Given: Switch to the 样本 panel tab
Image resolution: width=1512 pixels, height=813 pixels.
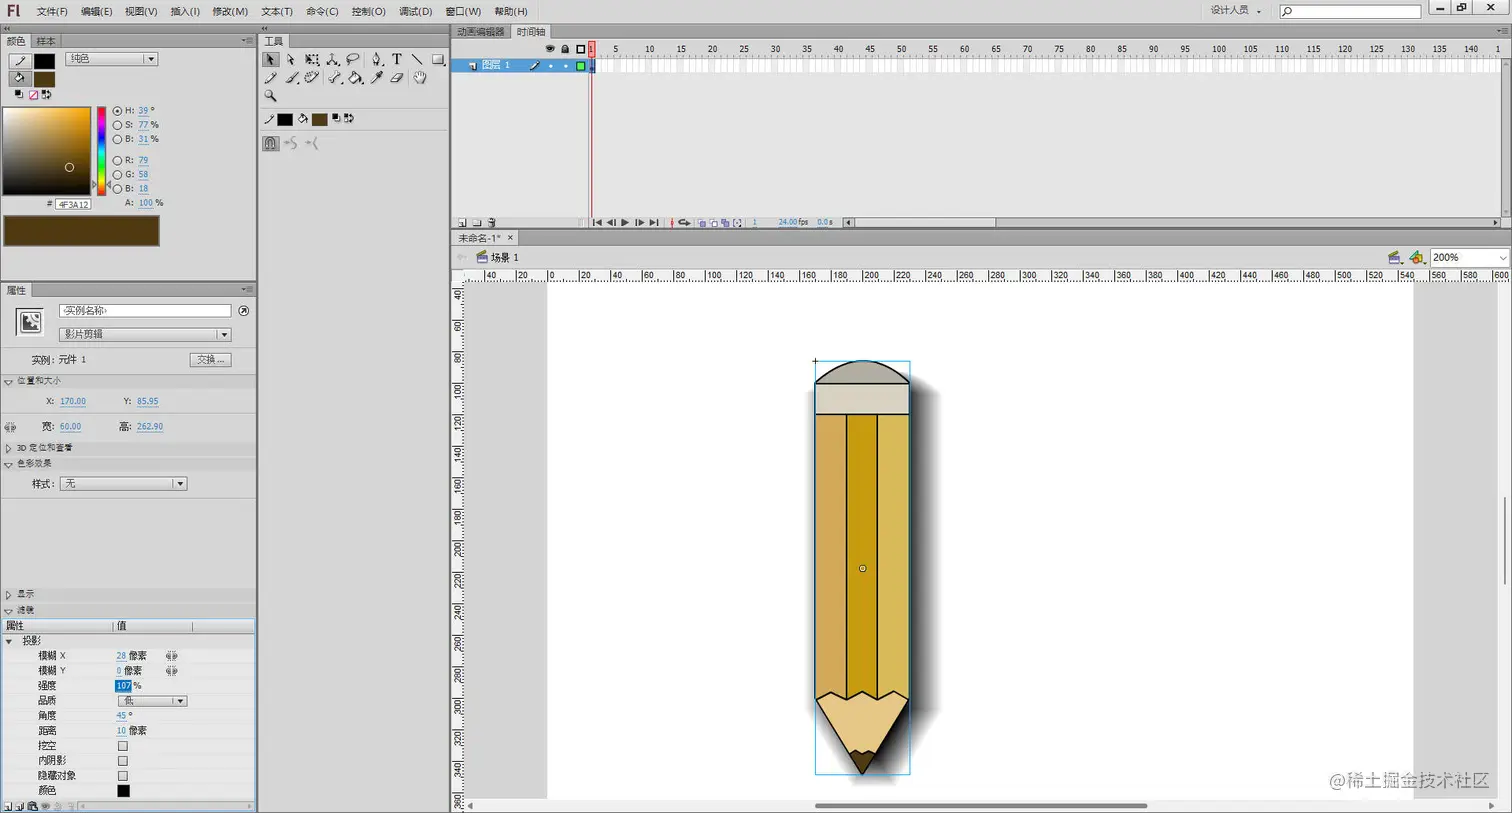Looking at the screenshot, I should click(45, 40).
